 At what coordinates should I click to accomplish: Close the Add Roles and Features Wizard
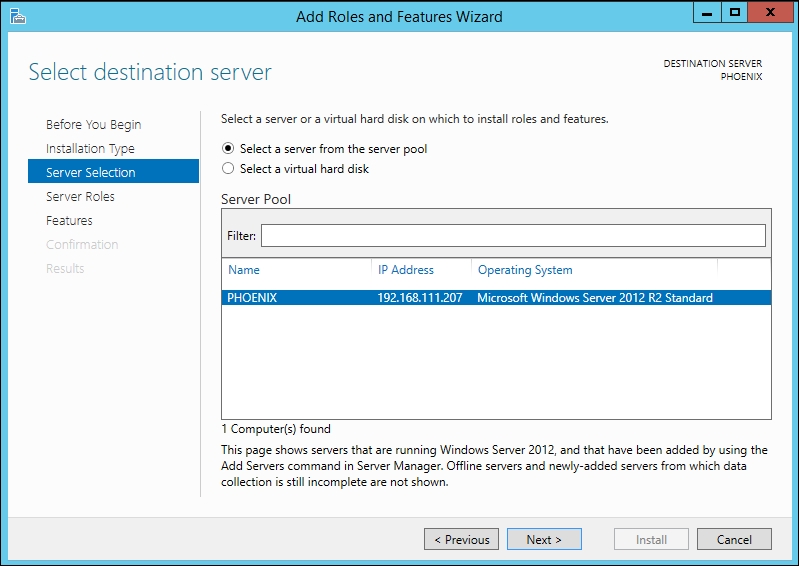click(x=769, y=13)
